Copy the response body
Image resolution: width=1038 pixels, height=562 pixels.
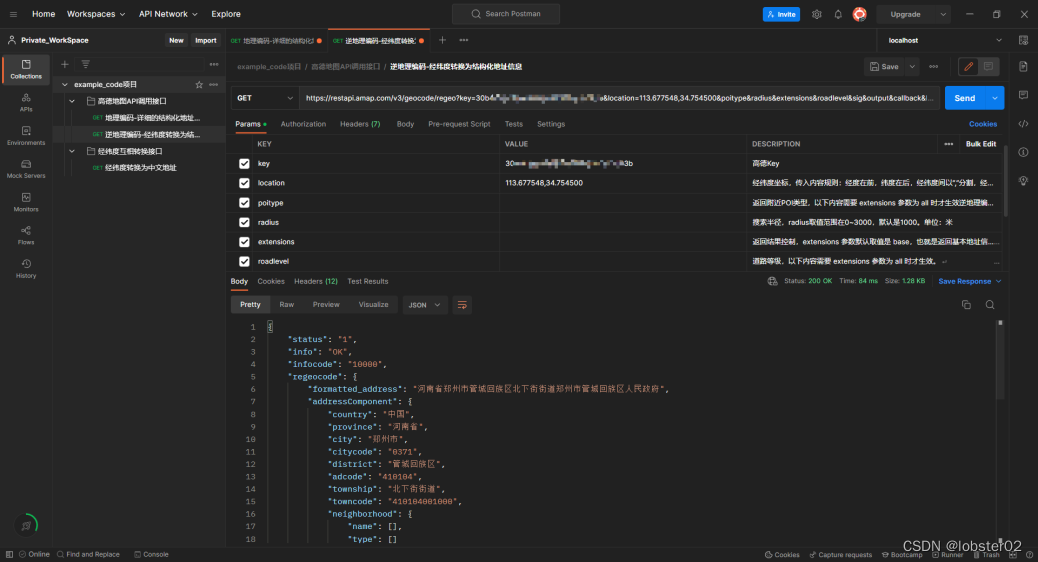(966, 304)
